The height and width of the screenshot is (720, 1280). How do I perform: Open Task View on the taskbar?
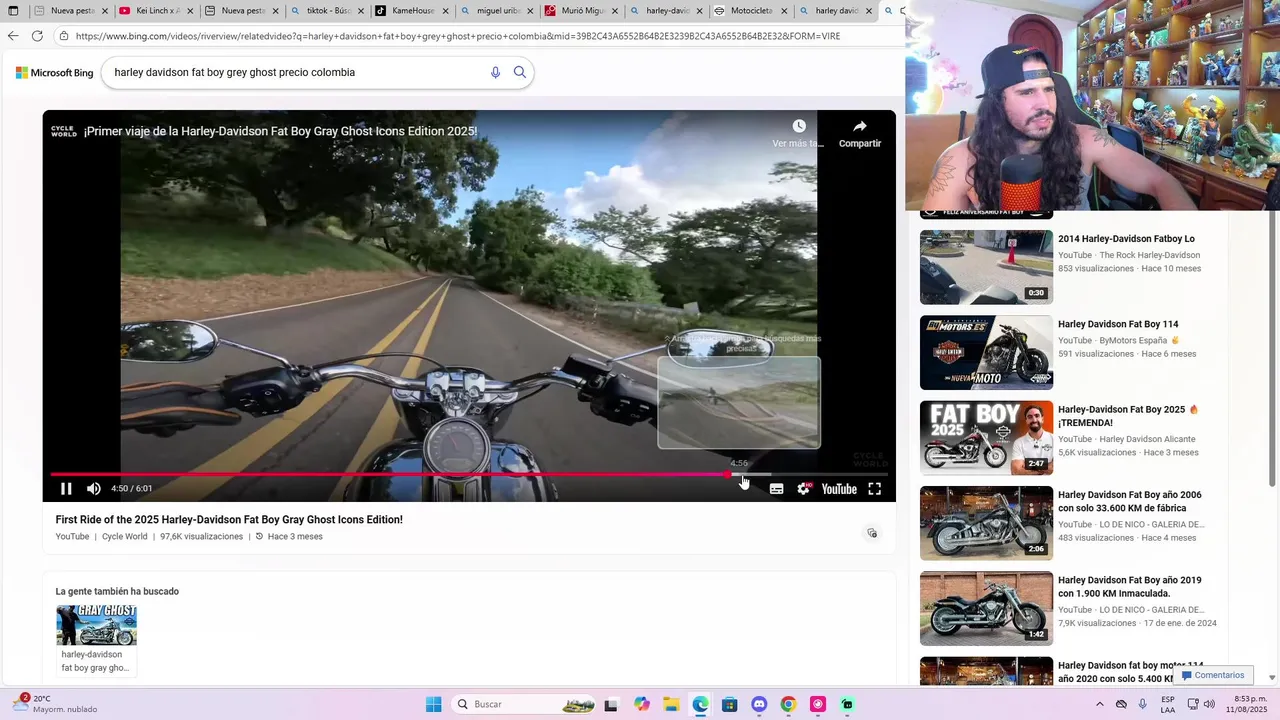tap(611, 704)
